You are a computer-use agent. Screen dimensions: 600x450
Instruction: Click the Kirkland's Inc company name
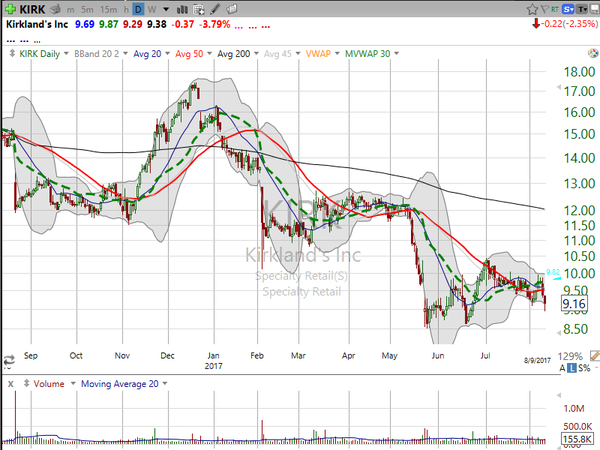click(37, 24)
